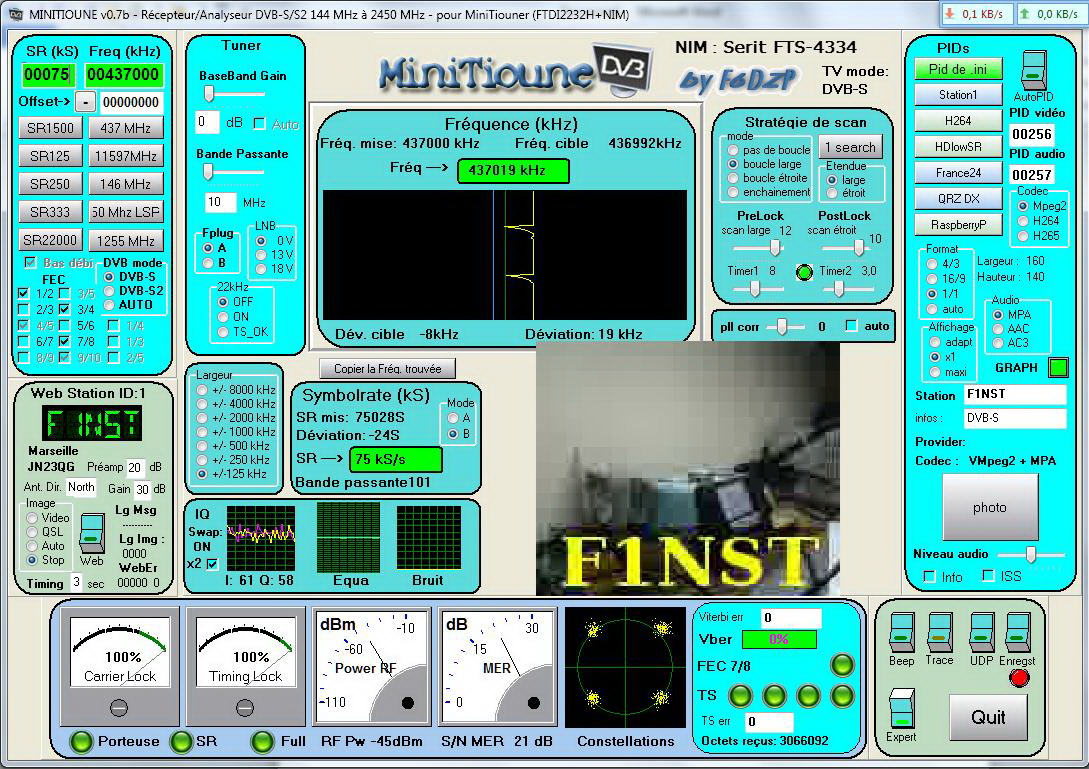This screenshot has height=769, width=1089.
Task: Click the FEC 7/8 green LED
Action: click(842, 665)
